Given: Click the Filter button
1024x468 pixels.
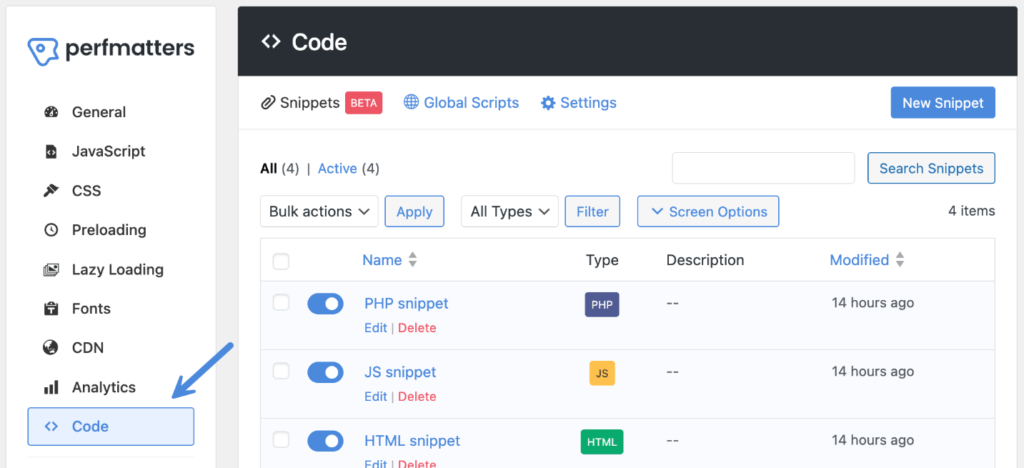Looking at the screenshot, I should (592, 211).
